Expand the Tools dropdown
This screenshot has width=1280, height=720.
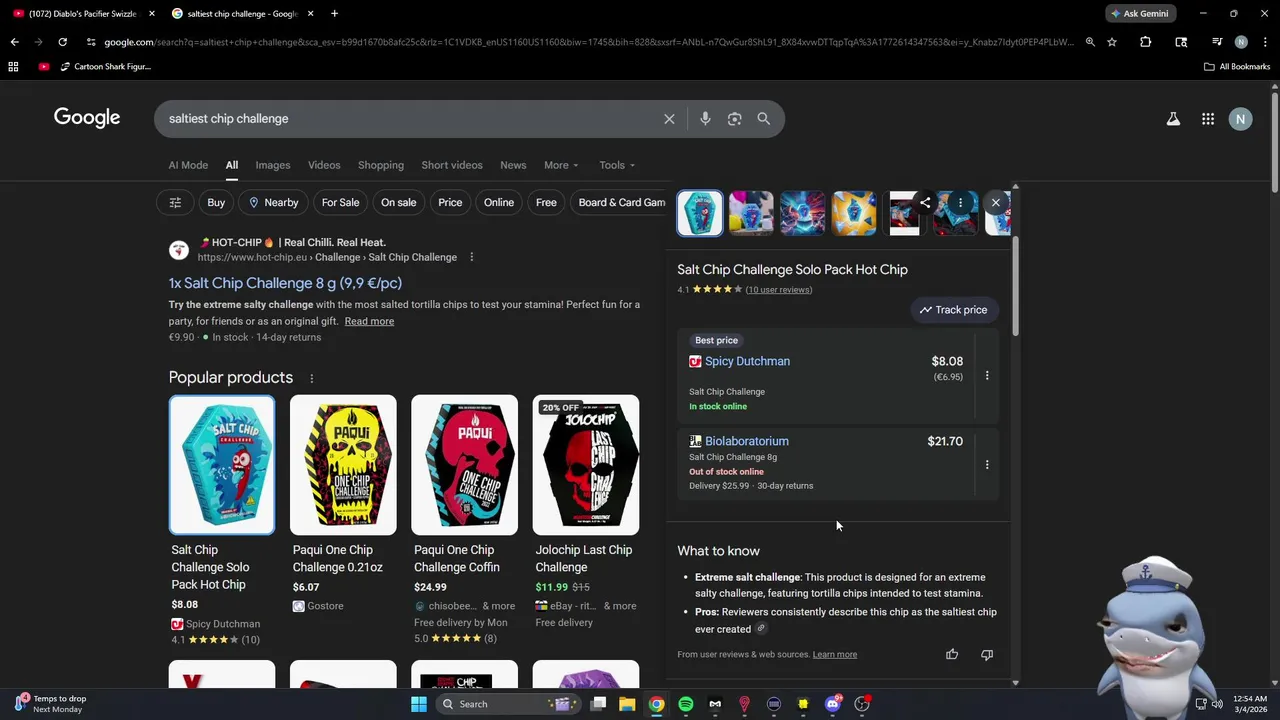tap(617, 165)
